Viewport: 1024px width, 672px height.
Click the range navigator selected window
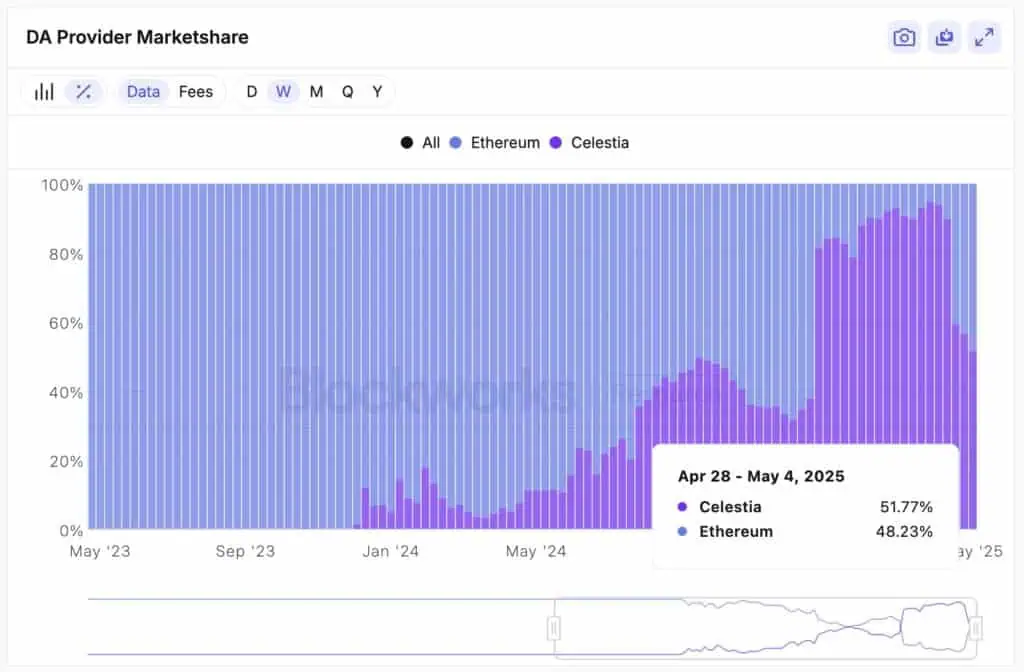coord(765,628)
